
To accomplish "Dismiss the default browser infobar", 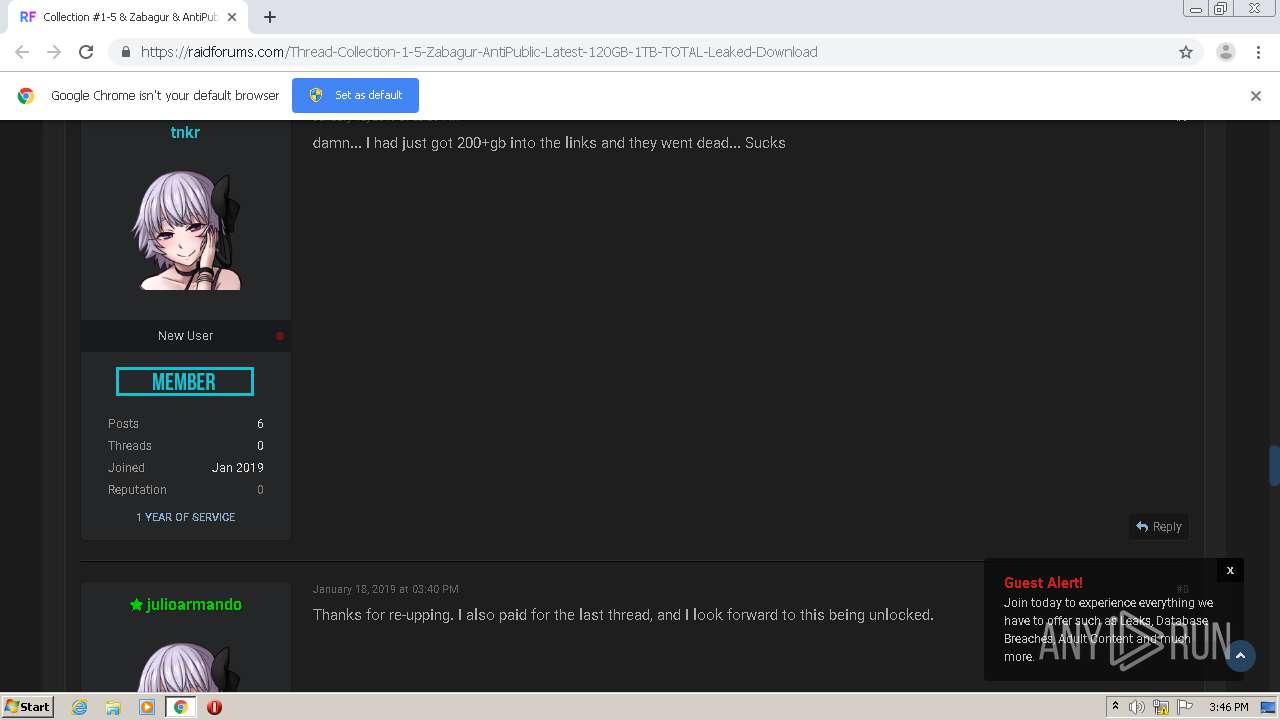I will (1256, 96).
